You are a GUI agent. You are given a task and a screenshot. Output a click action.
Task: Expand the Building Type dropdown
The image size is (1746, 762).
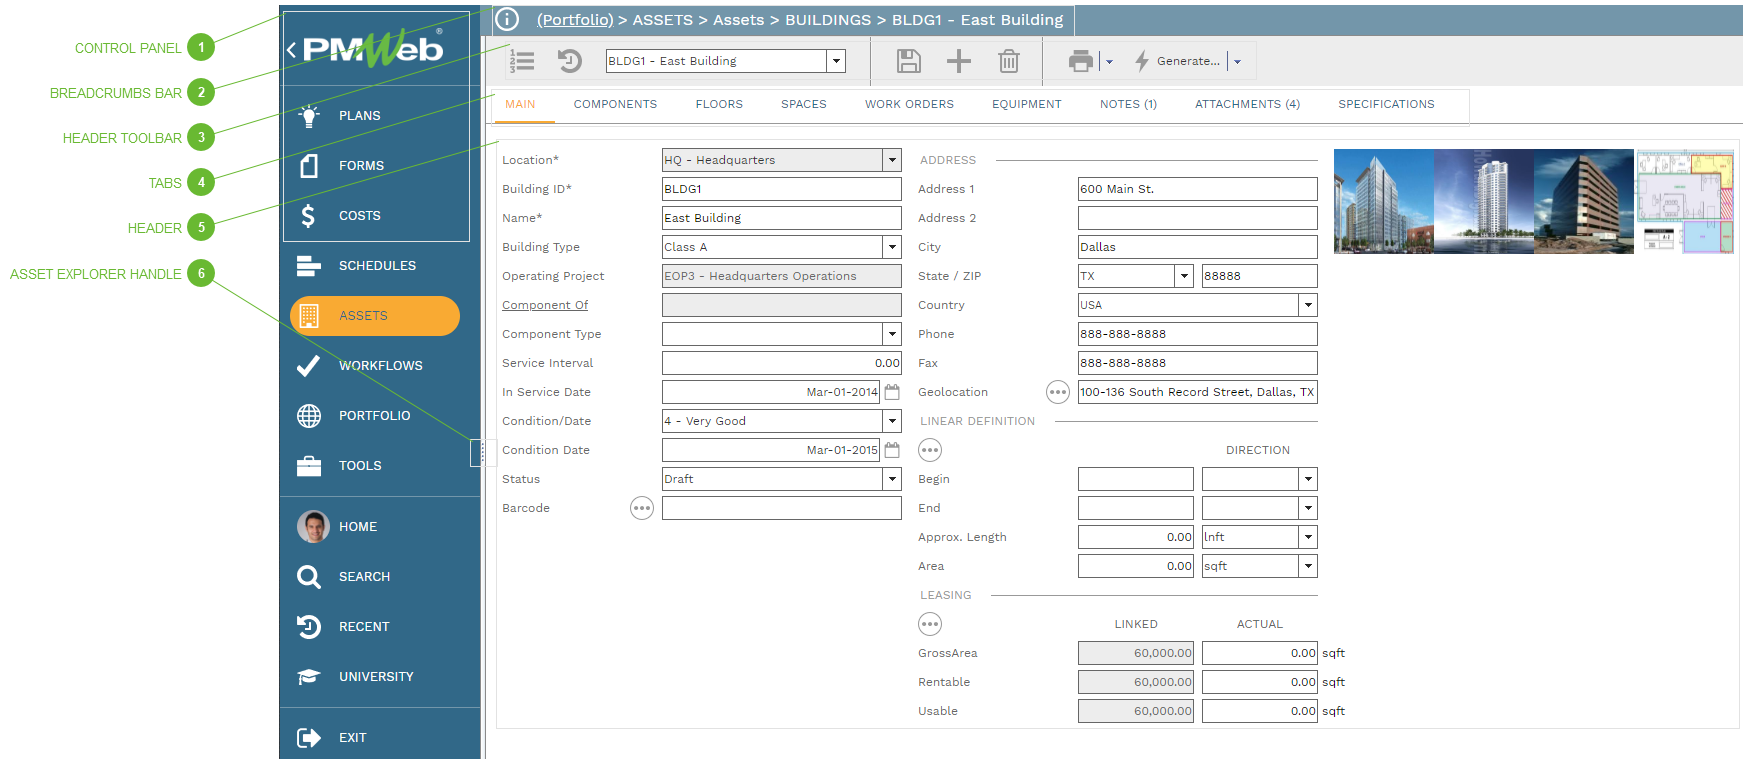click(x=891, y=247)
